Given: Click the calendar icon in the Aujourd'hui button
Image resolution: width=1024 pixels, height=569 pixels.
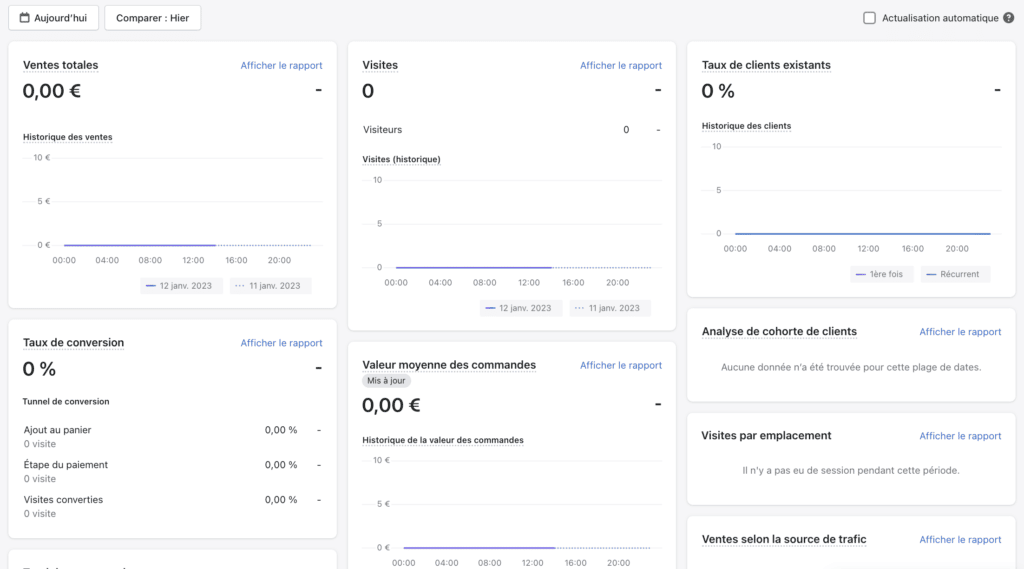Looking at the screenshot, I should point(25,18).
